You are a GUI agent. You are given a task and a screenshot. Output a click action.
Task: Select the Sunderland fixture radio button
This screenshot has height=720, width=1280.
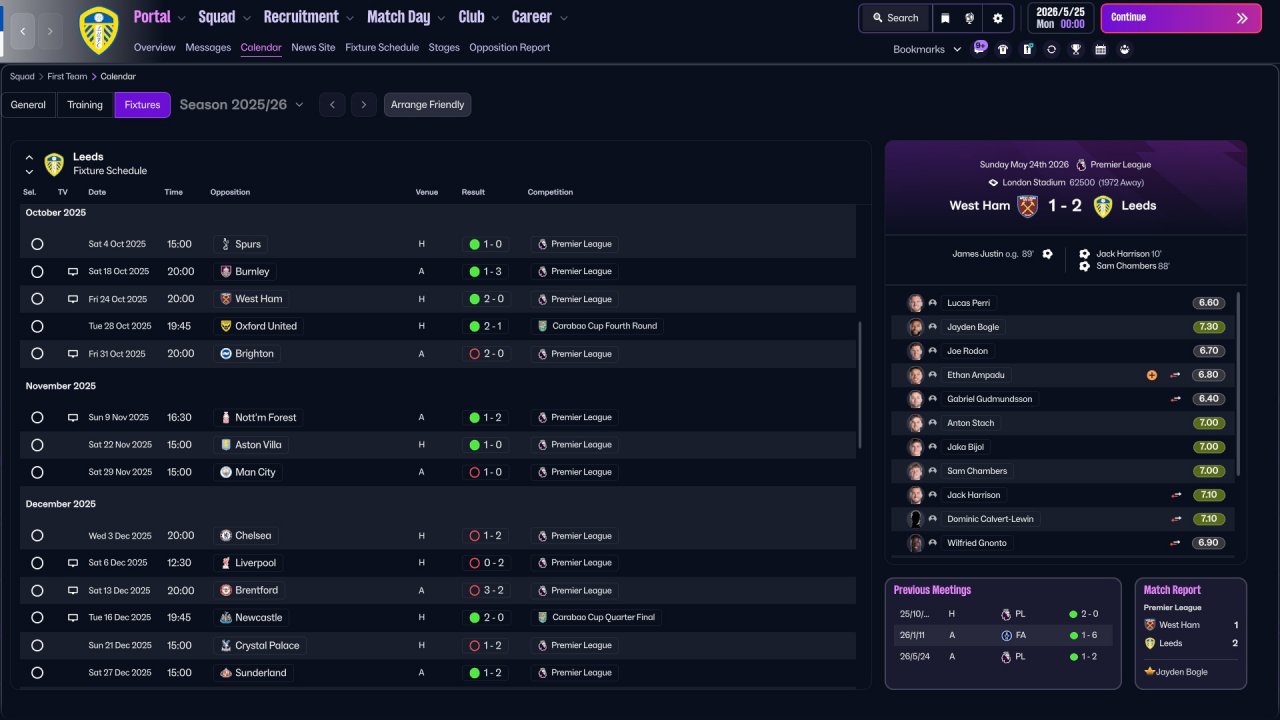[37, 673]
